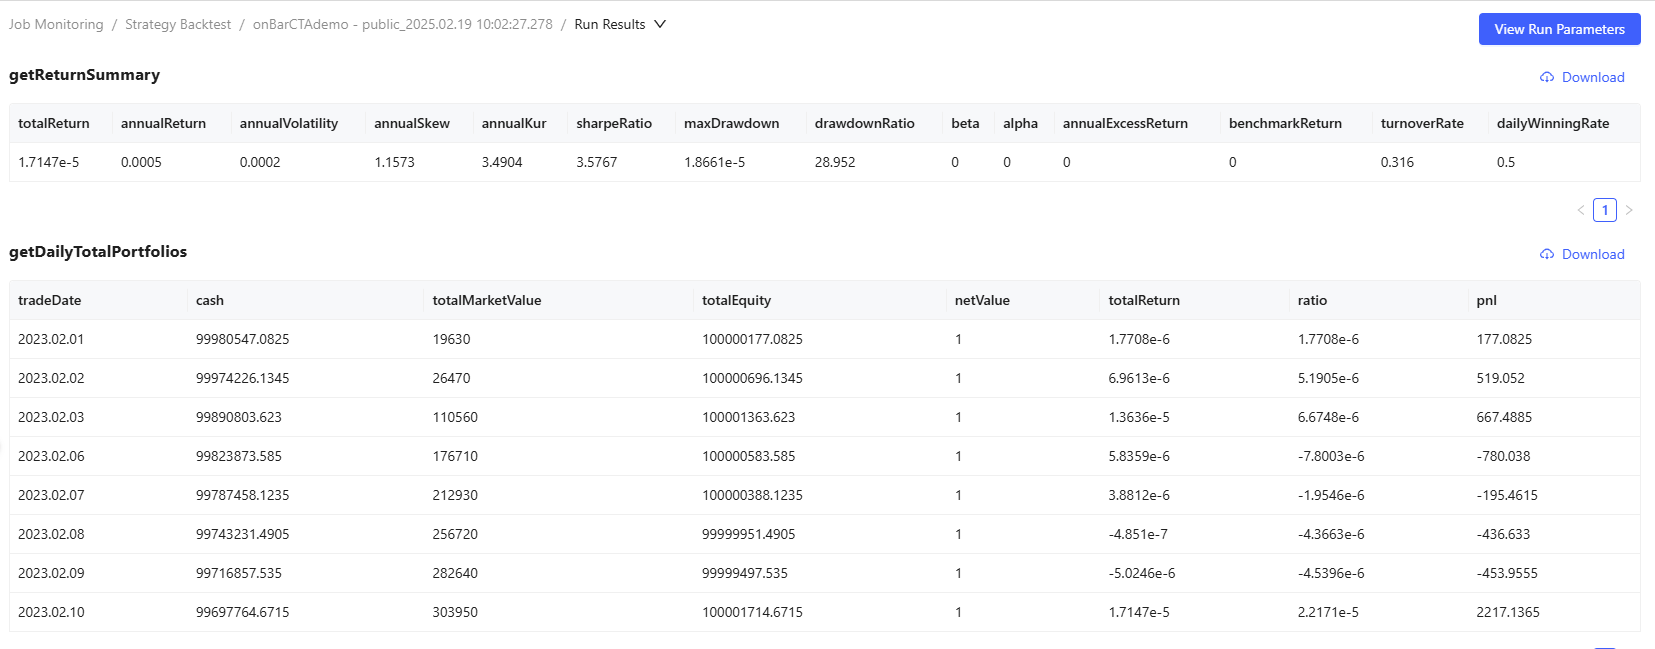Click the sharpeRatio column header

coord(614,123)
